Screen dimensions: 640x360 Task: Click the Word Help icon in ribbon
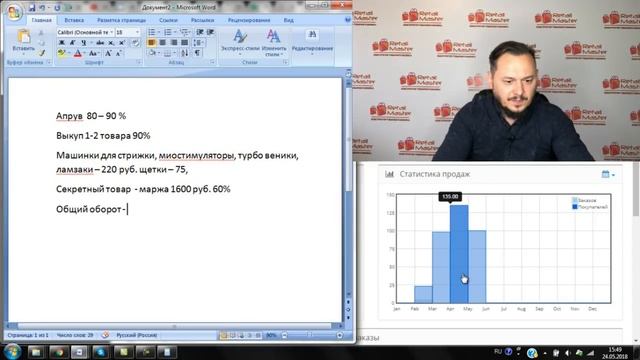click(x=347, y=20)
